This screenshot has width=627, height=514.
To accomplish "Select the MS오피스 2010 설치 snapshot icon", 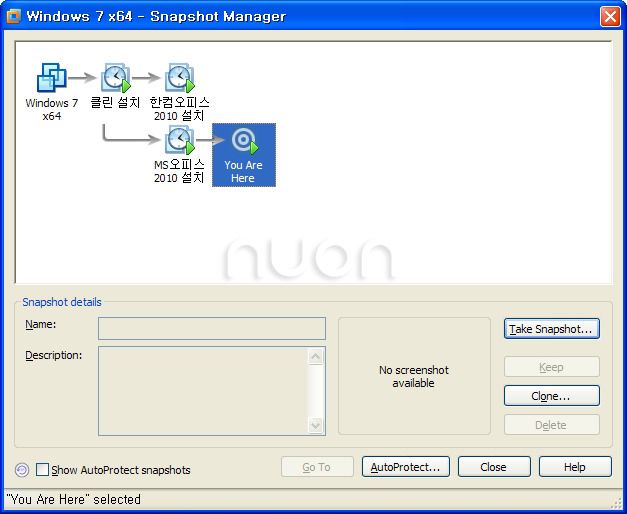I will point(180,140).
